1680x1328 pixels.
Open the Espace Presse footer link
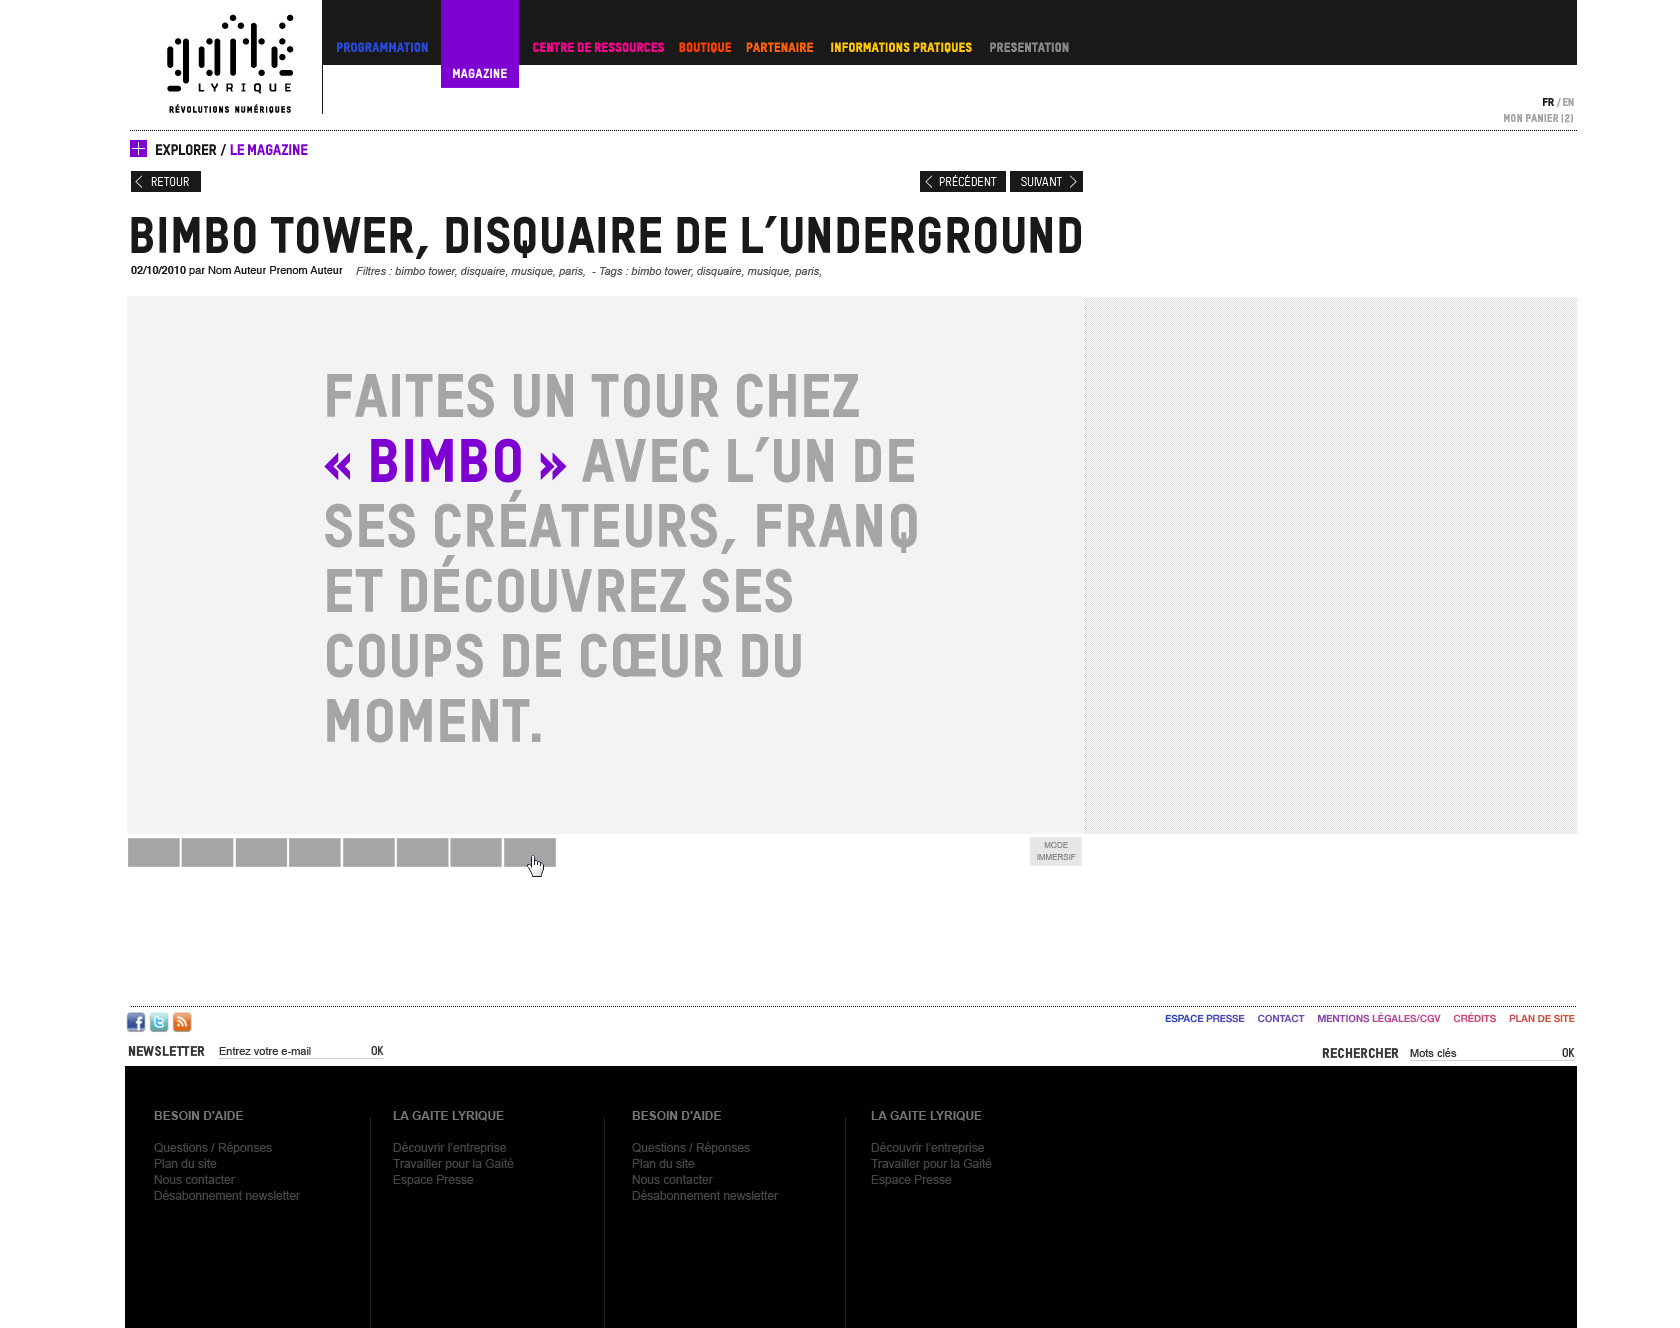1204,1019
